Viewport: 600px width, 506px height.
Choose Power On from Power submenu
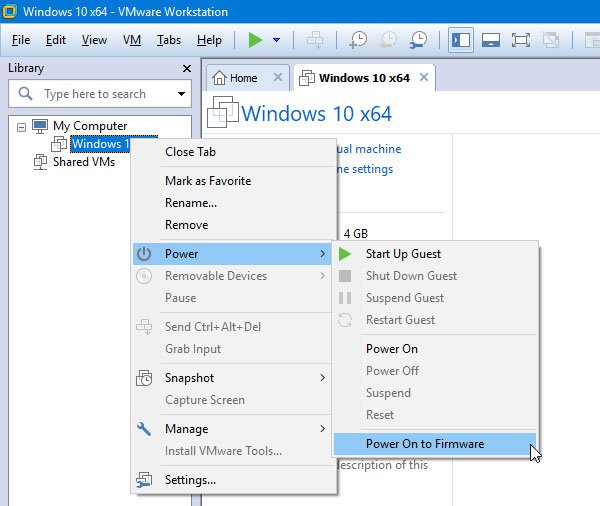tap(435, 349)
